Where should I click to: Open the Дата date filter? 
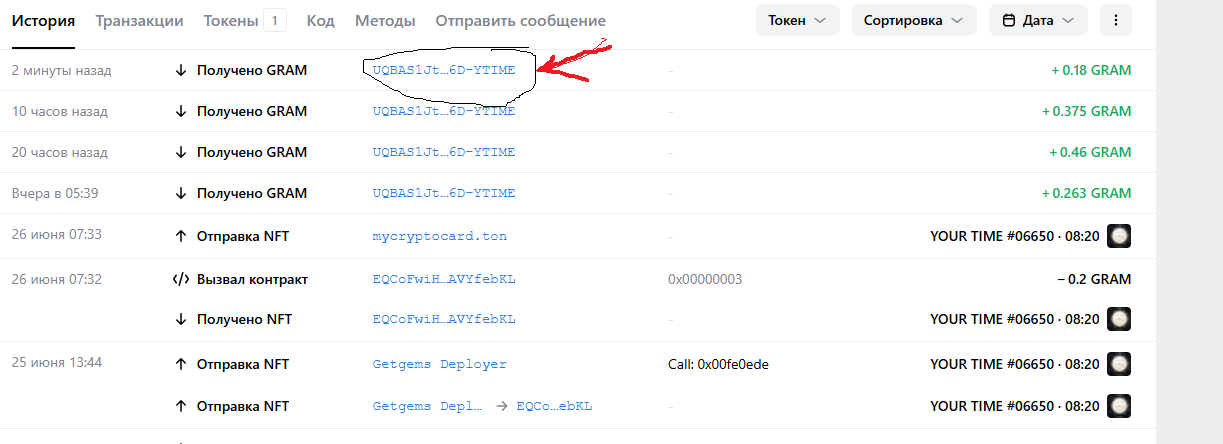1038,20
